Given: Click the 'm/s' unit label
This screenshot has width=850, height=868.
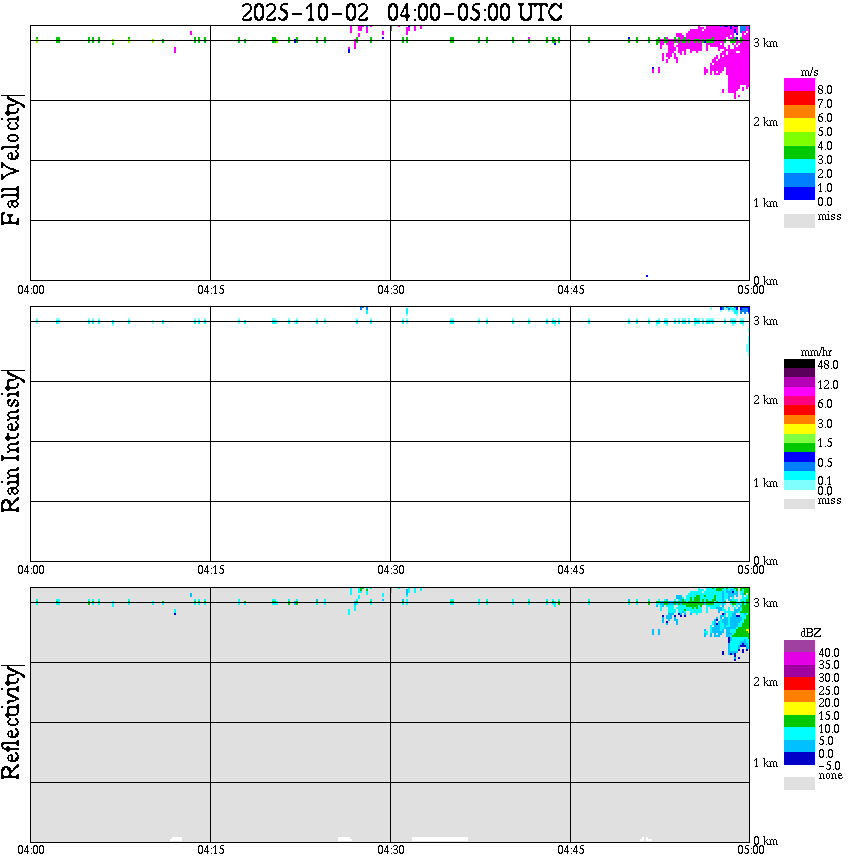Looking at the screenshot, I should [809, 72].
